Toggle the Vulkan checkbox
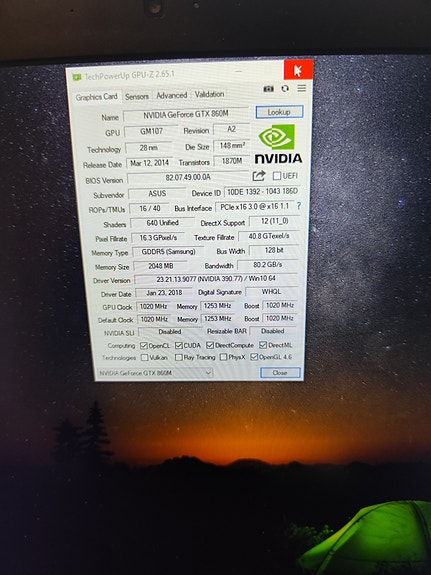 (x=145, y=357)
